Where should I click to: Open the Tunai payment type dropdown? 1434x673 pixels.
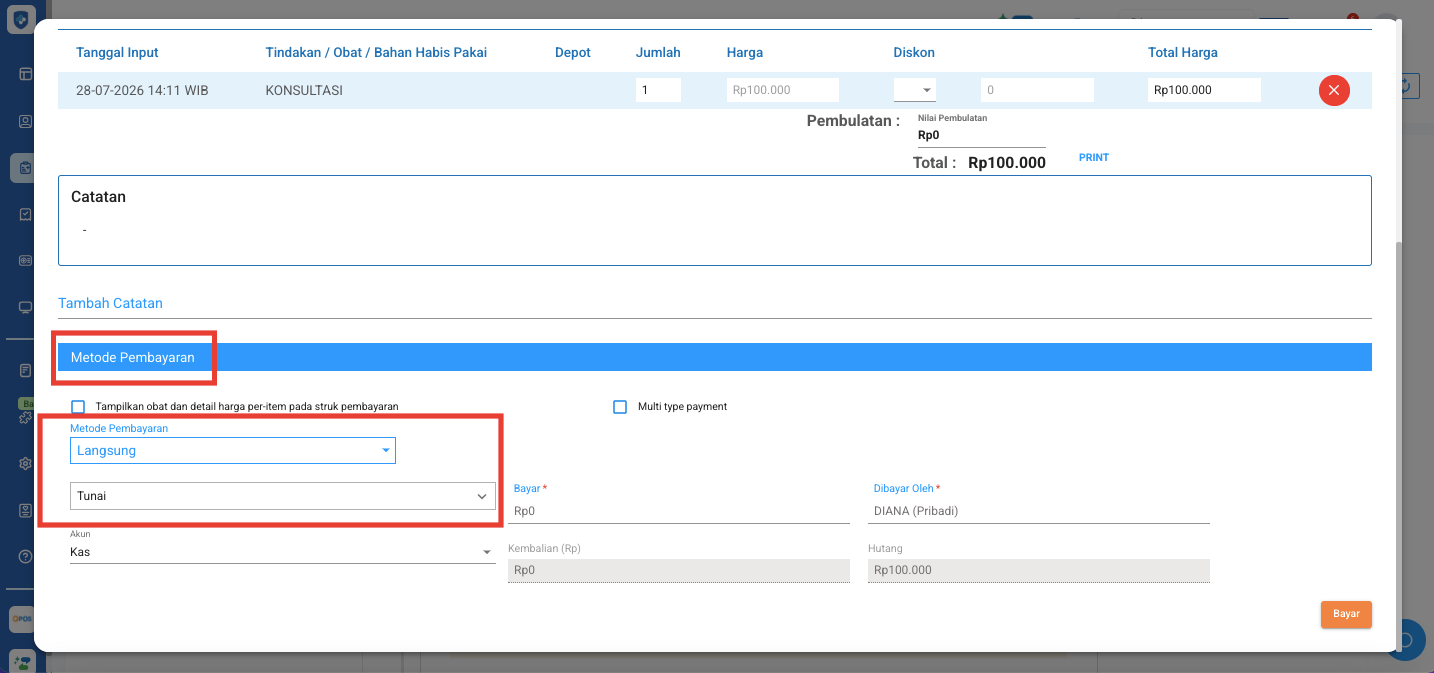pos(283,496)
